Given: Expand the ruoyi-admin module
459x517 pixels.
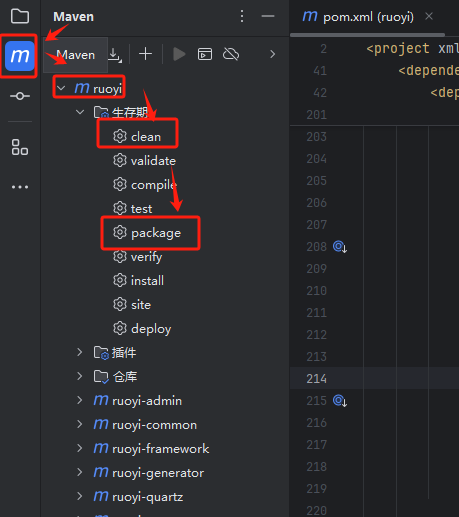Looking at the screenshot, I should 80,400.
